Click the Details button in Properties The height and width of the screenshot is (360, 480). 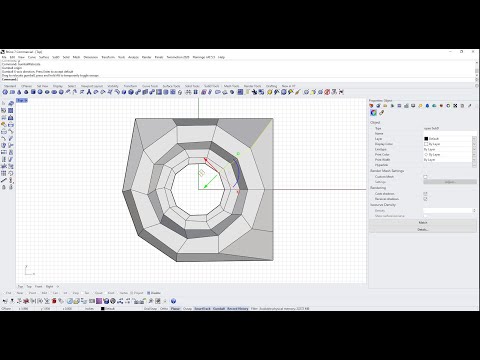tap(423, 229)
